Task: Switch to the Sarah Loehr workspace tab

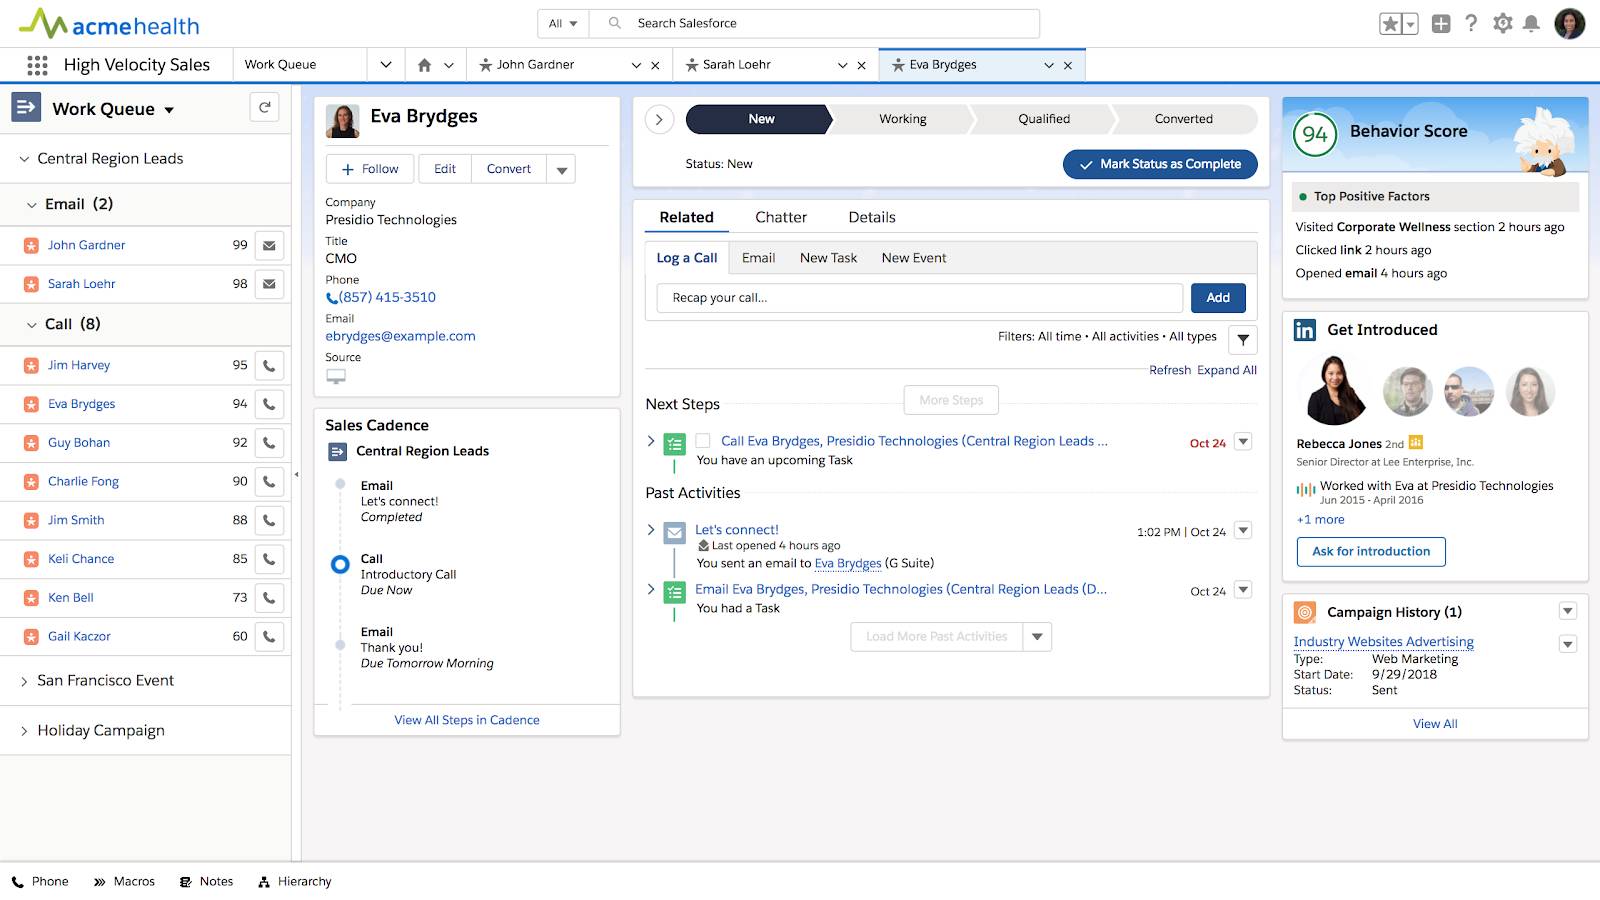Action: (x=737, y=64)
